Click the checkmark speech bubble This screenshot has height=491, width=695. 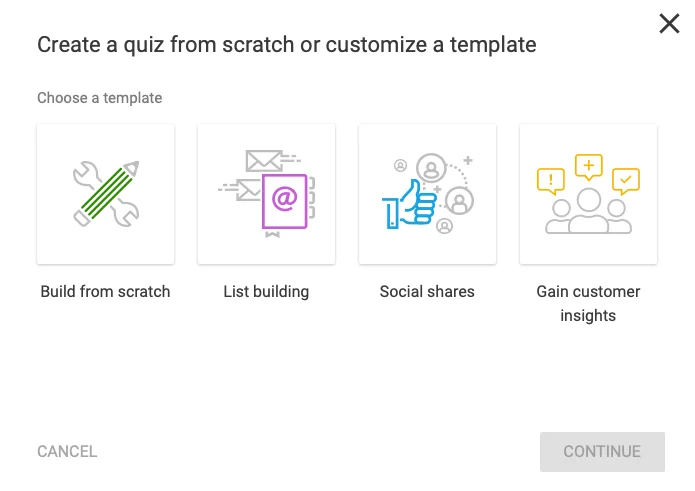(626, 181)
